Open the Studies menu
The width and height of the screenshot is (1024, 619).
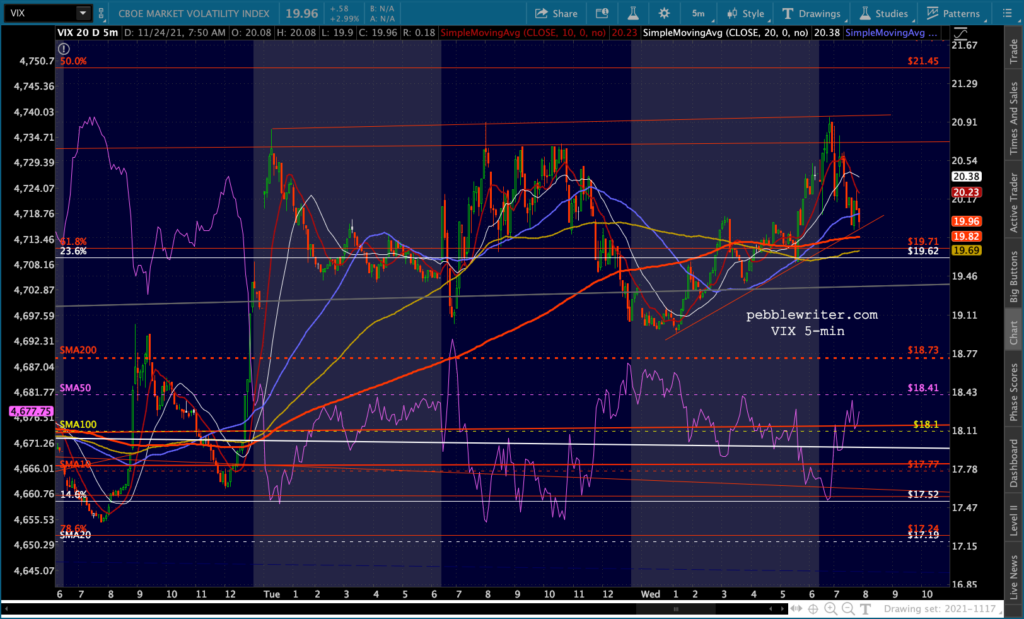[884, 13]
